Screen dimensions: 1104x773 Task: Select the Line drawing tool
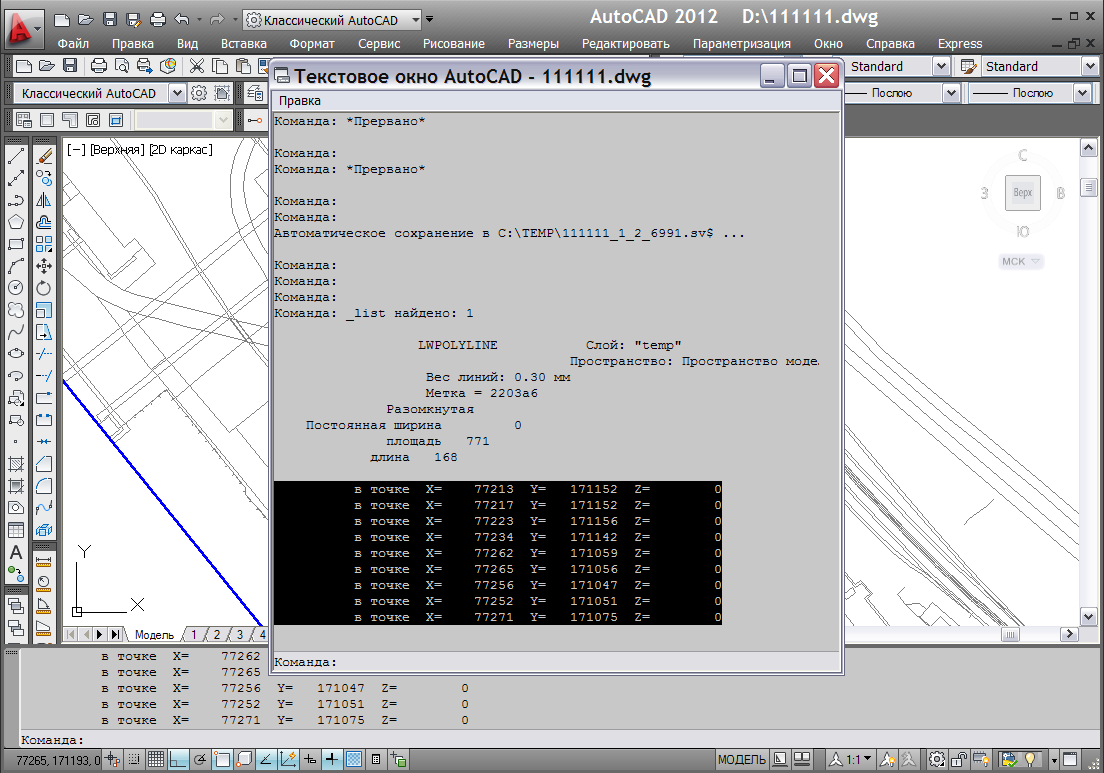pyautogui.click(x=16, y=157)
